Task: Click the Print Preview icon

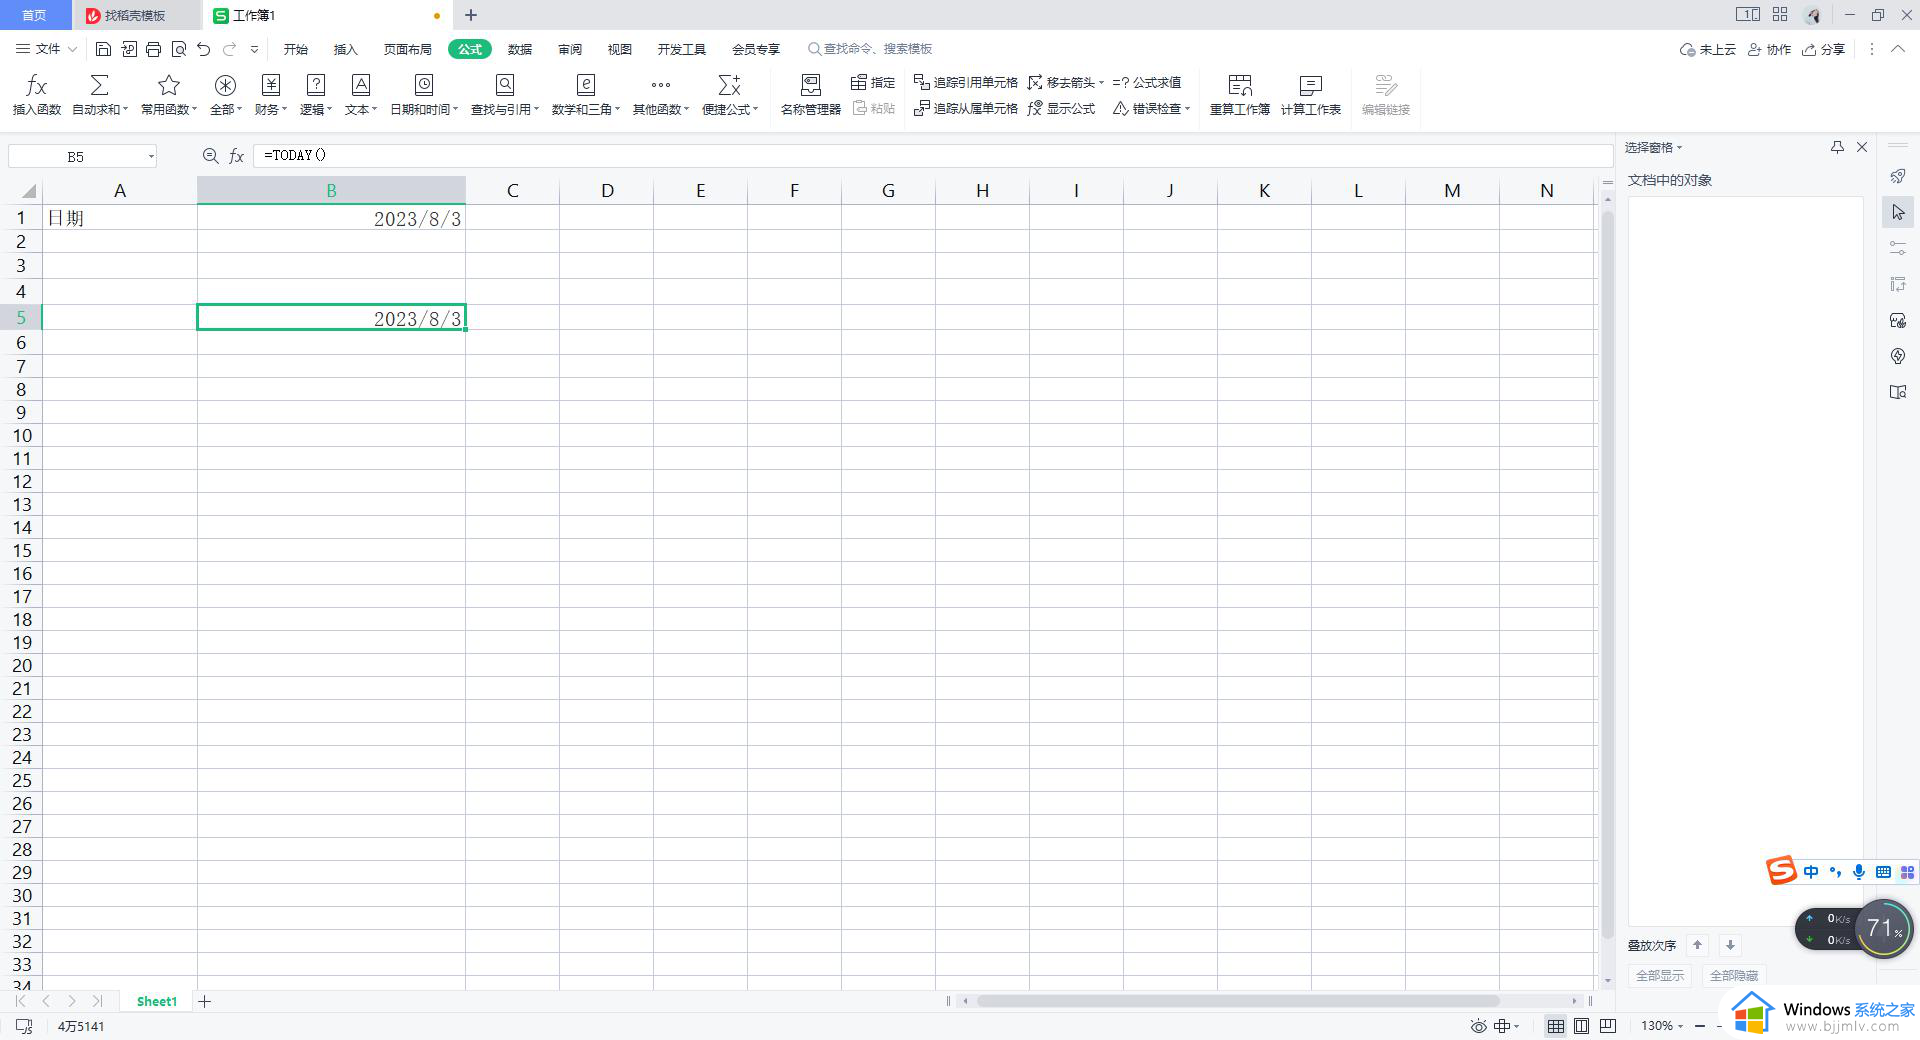Action: pos(179,49)
